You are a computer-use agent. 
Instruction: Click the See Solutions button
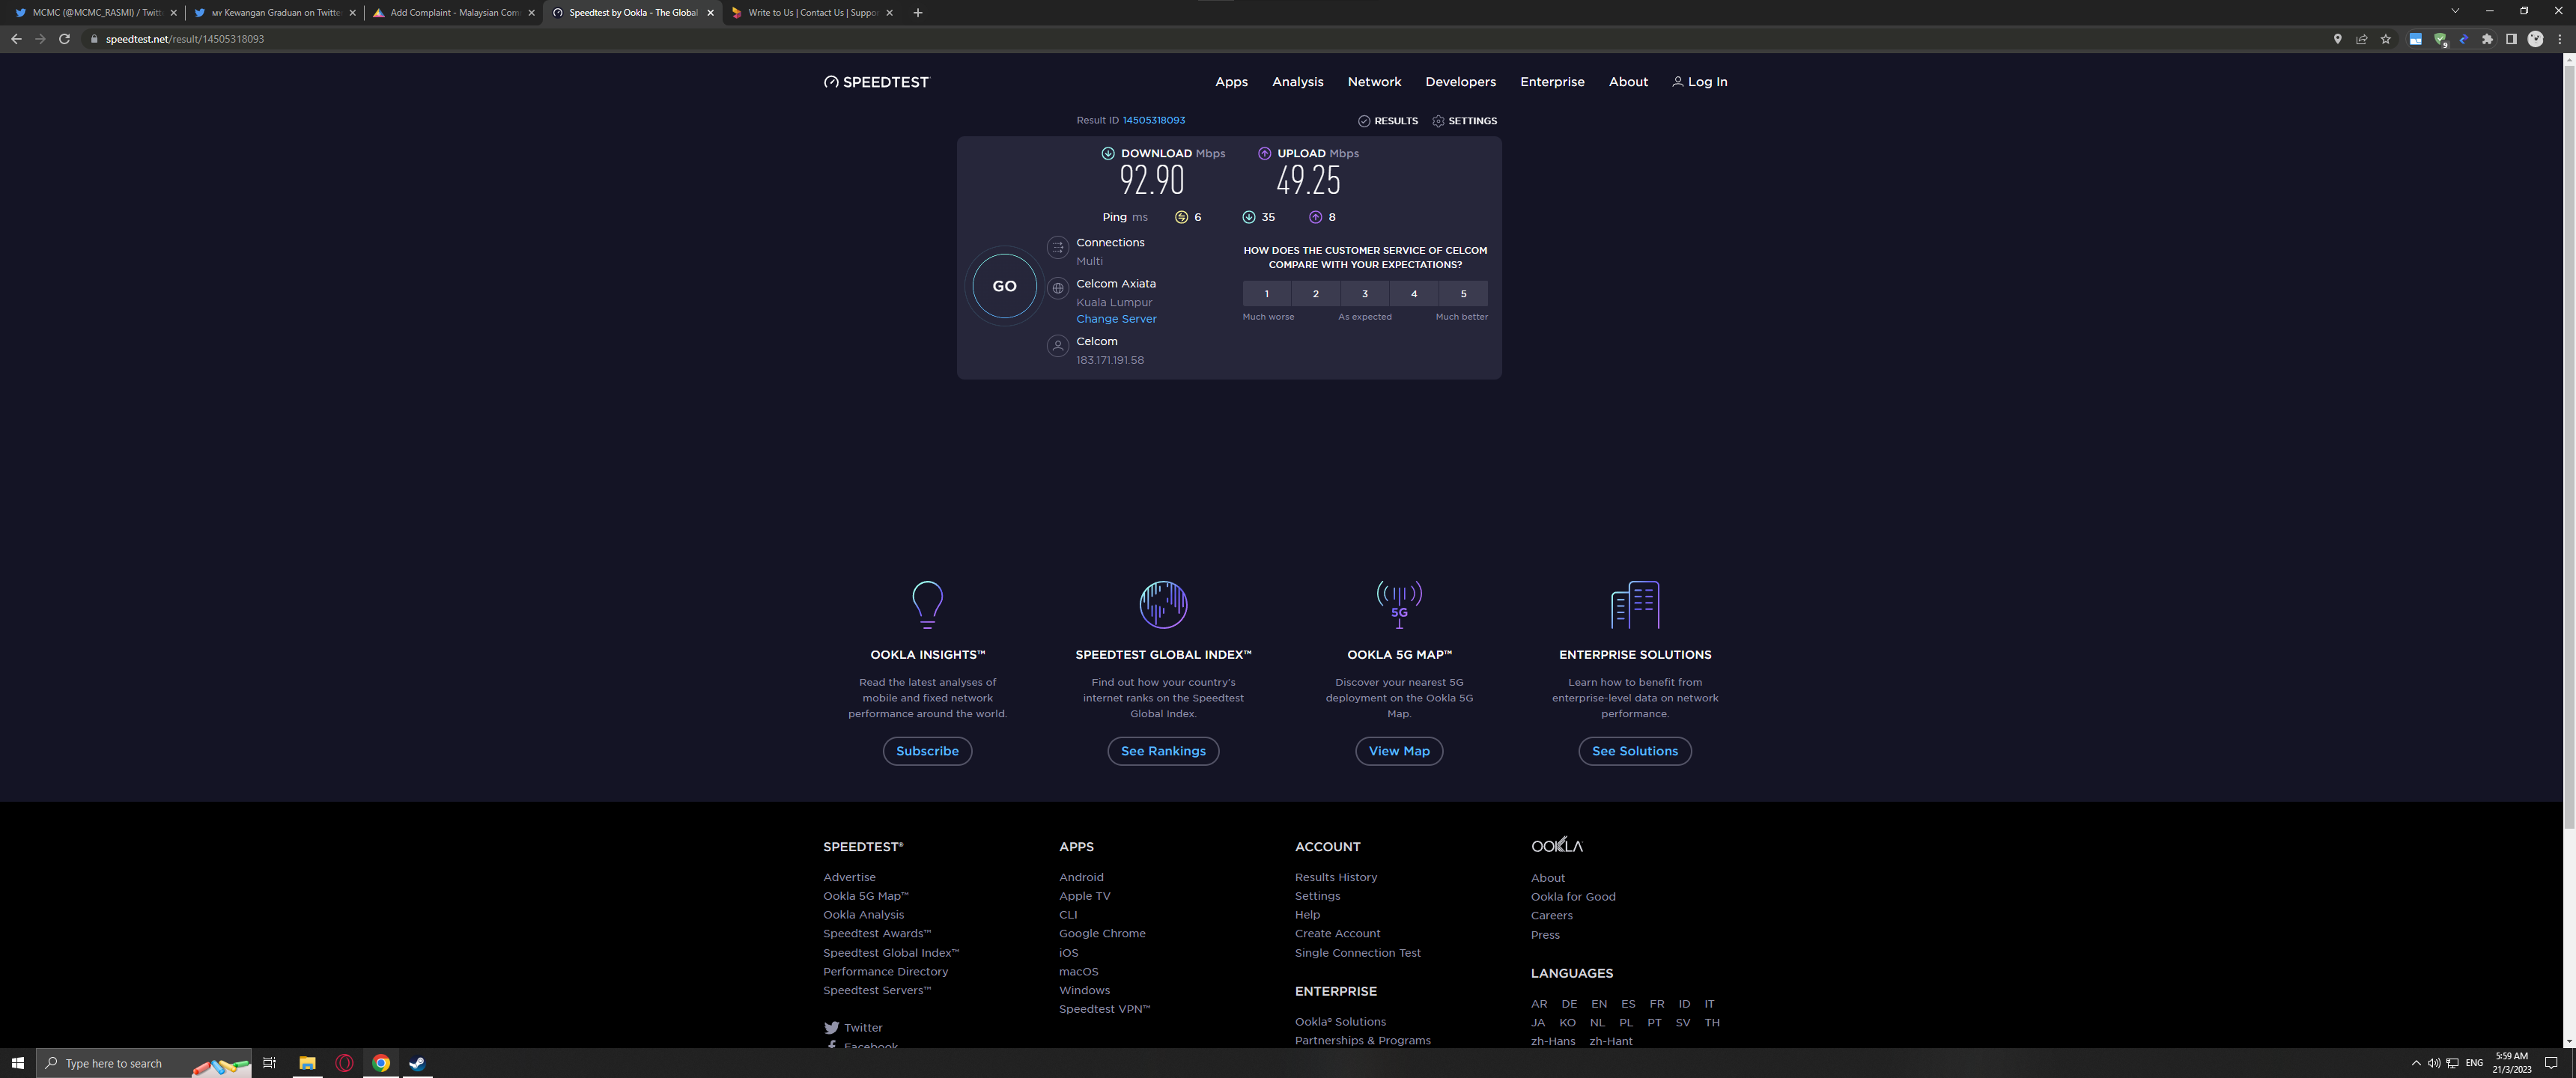coord(1635,751)
